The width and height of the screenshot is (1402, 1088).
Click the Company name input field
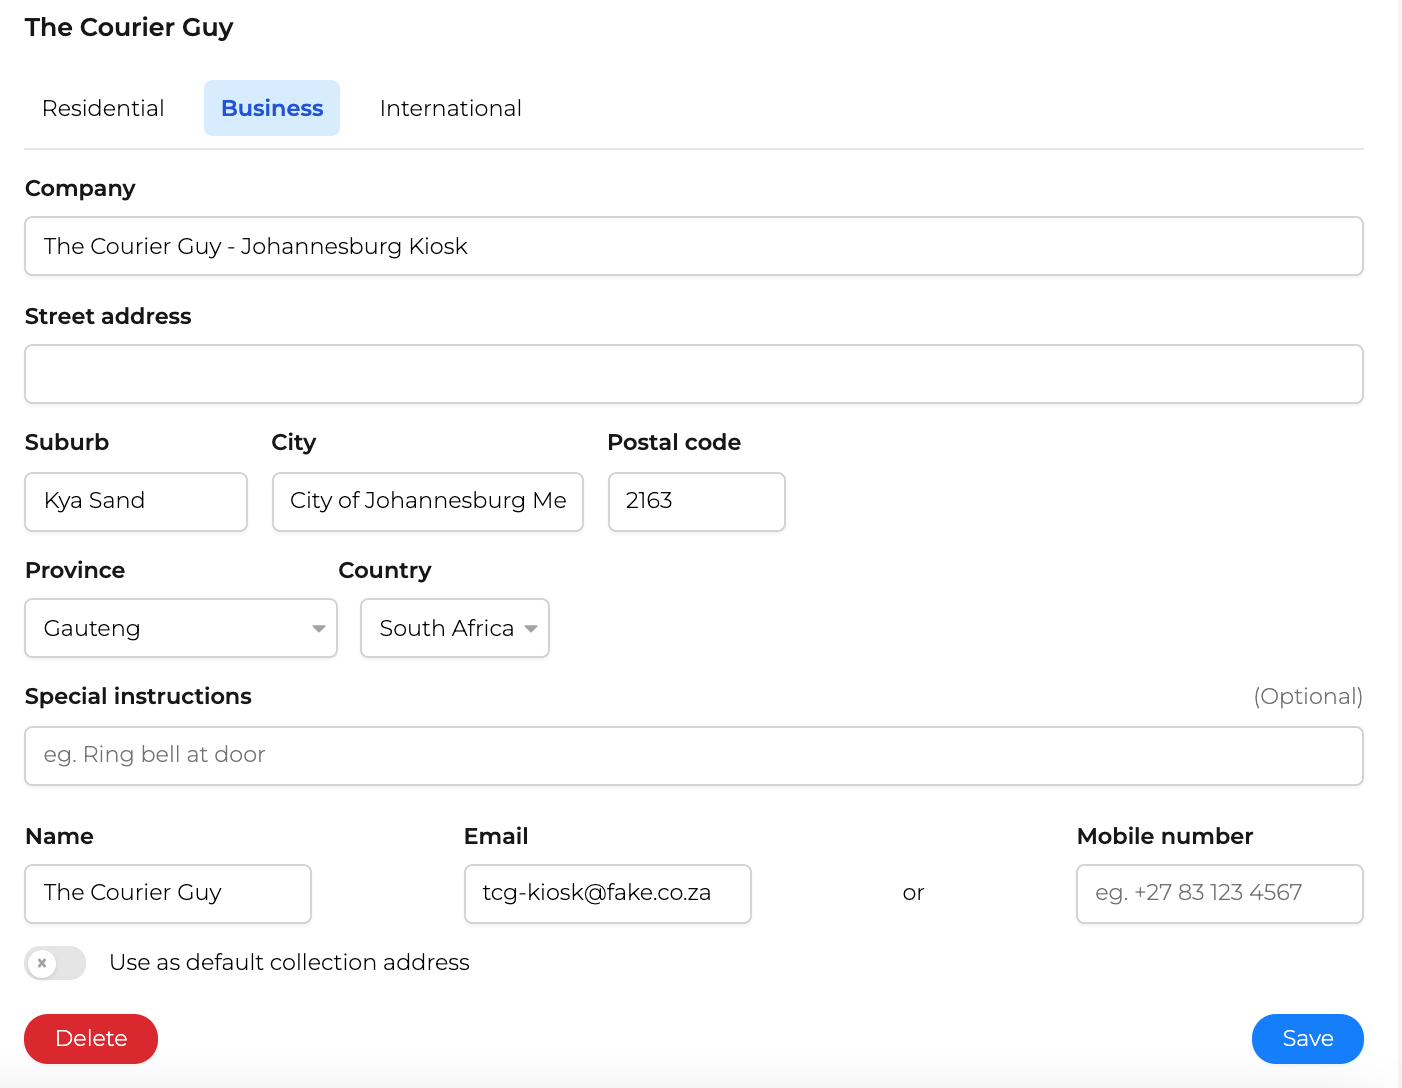(694, 246)
